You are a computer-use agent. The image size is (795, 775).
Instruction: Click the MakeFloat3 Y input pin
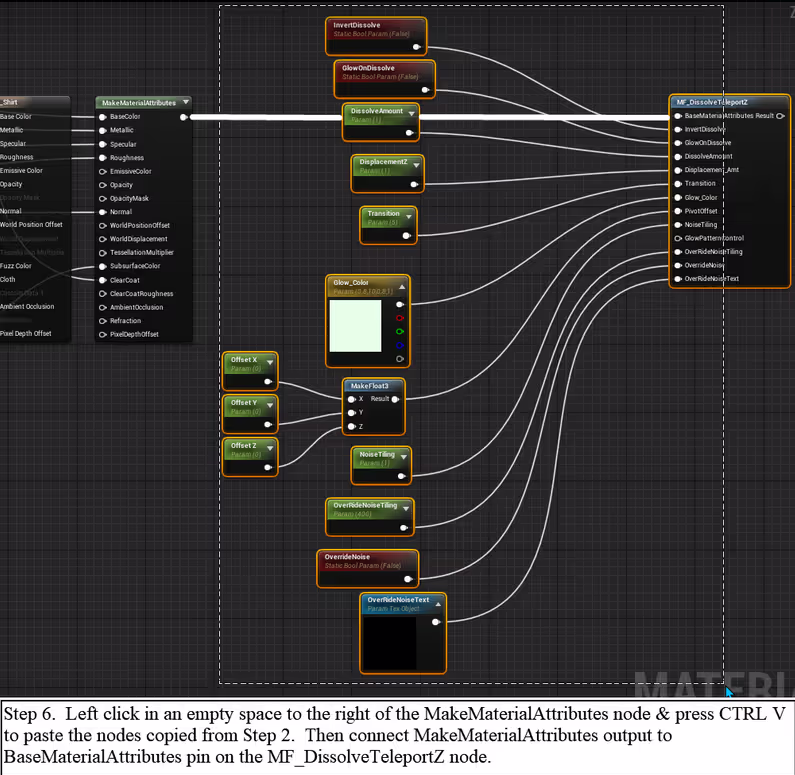351,413
